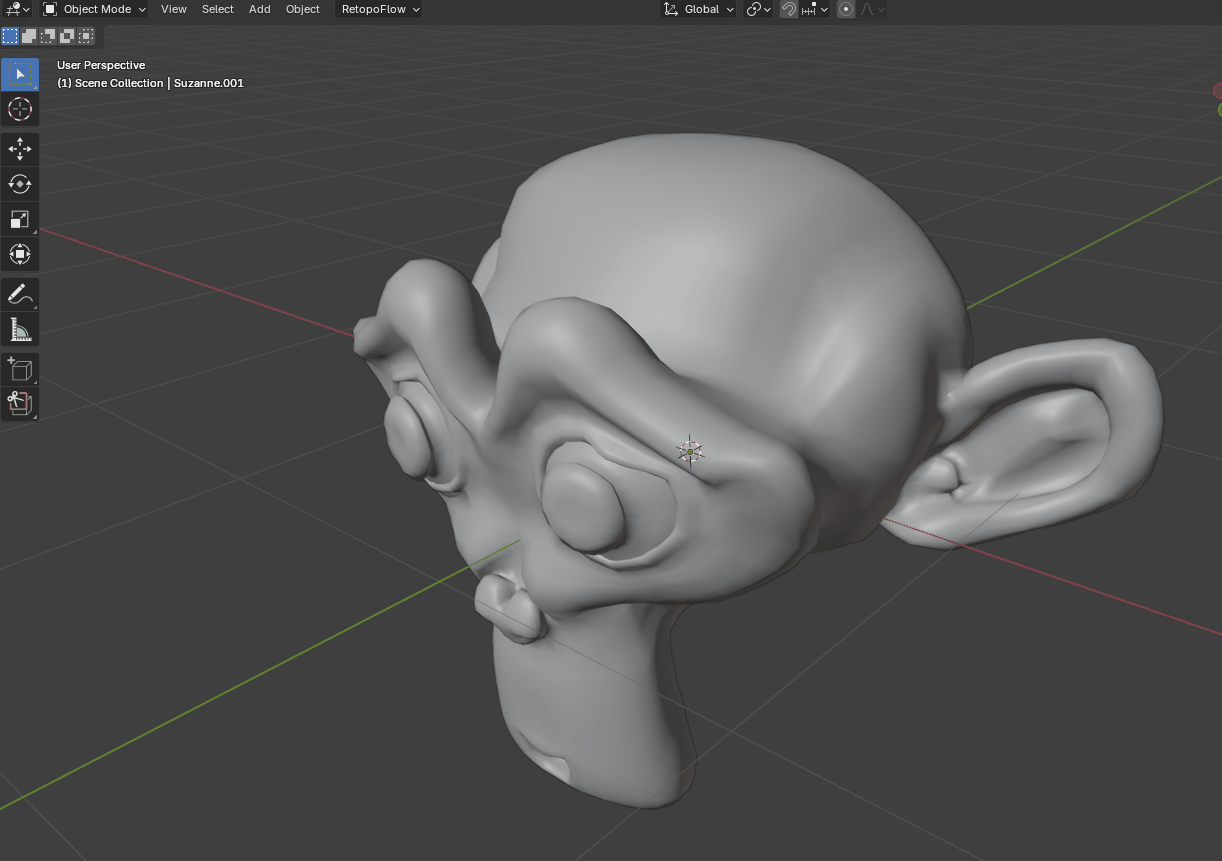The width and height of the screenshot is (1222, 861).
Task: Select the 3D Cursor tool
Action: pyautogui.click(x=20, y=109)
